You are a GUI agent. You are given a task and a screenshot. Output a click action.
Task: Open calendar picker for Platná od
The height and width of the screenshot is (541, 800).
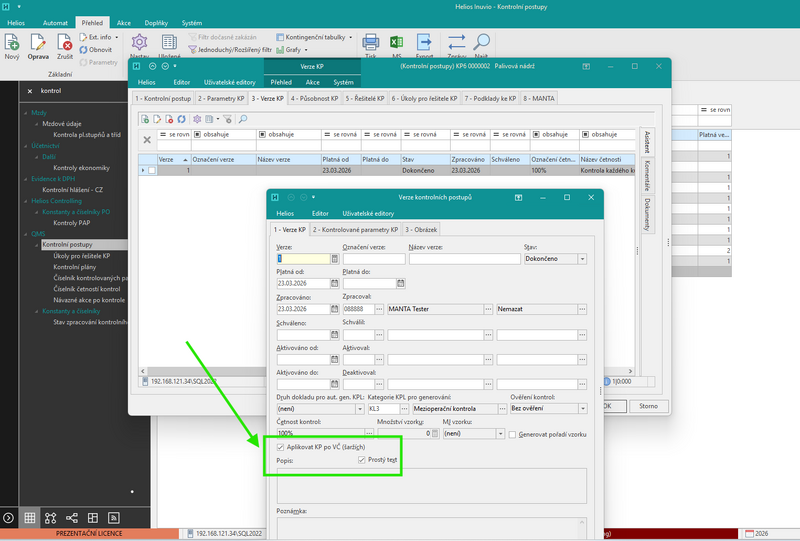click(335, 283)
